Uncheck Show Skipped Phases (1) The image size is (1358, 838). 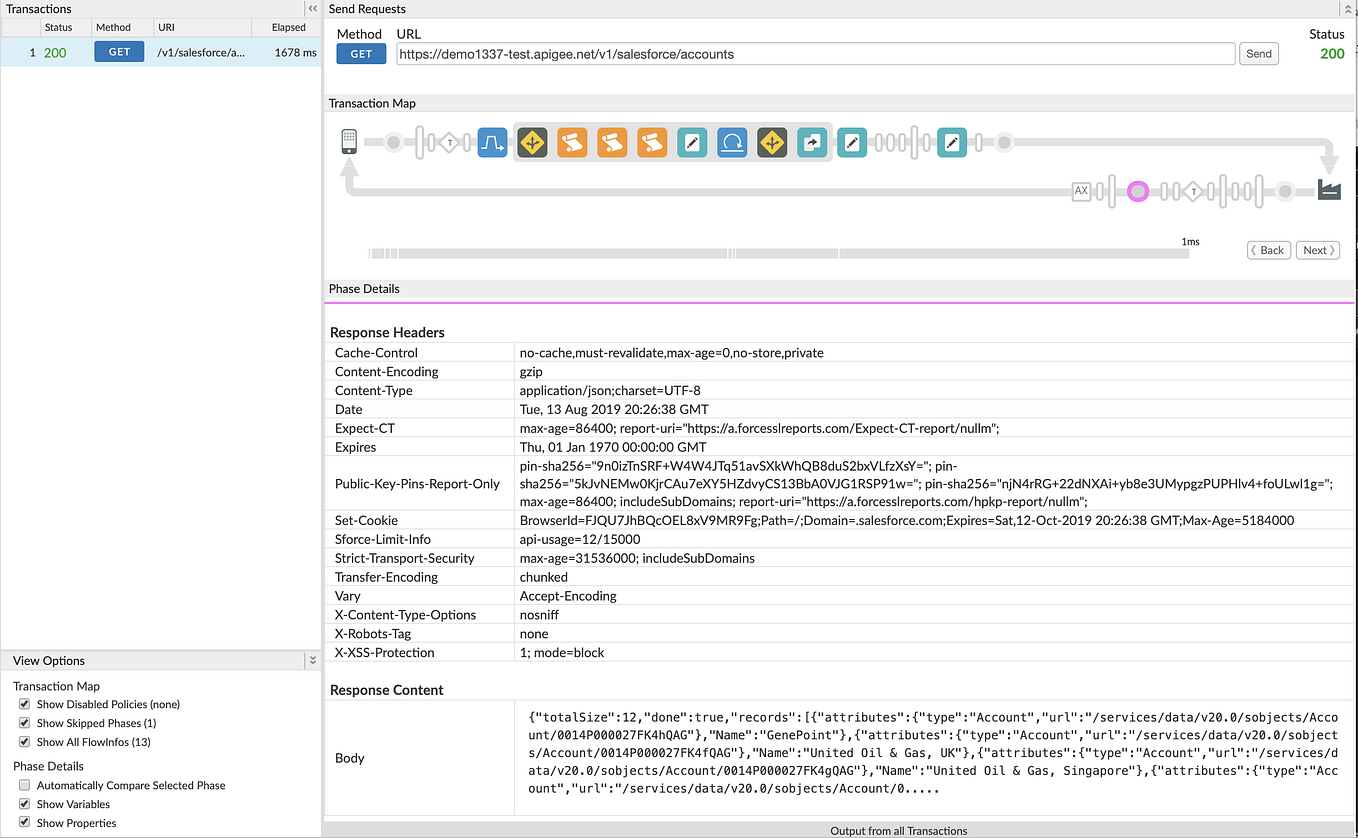pos(23,722)
